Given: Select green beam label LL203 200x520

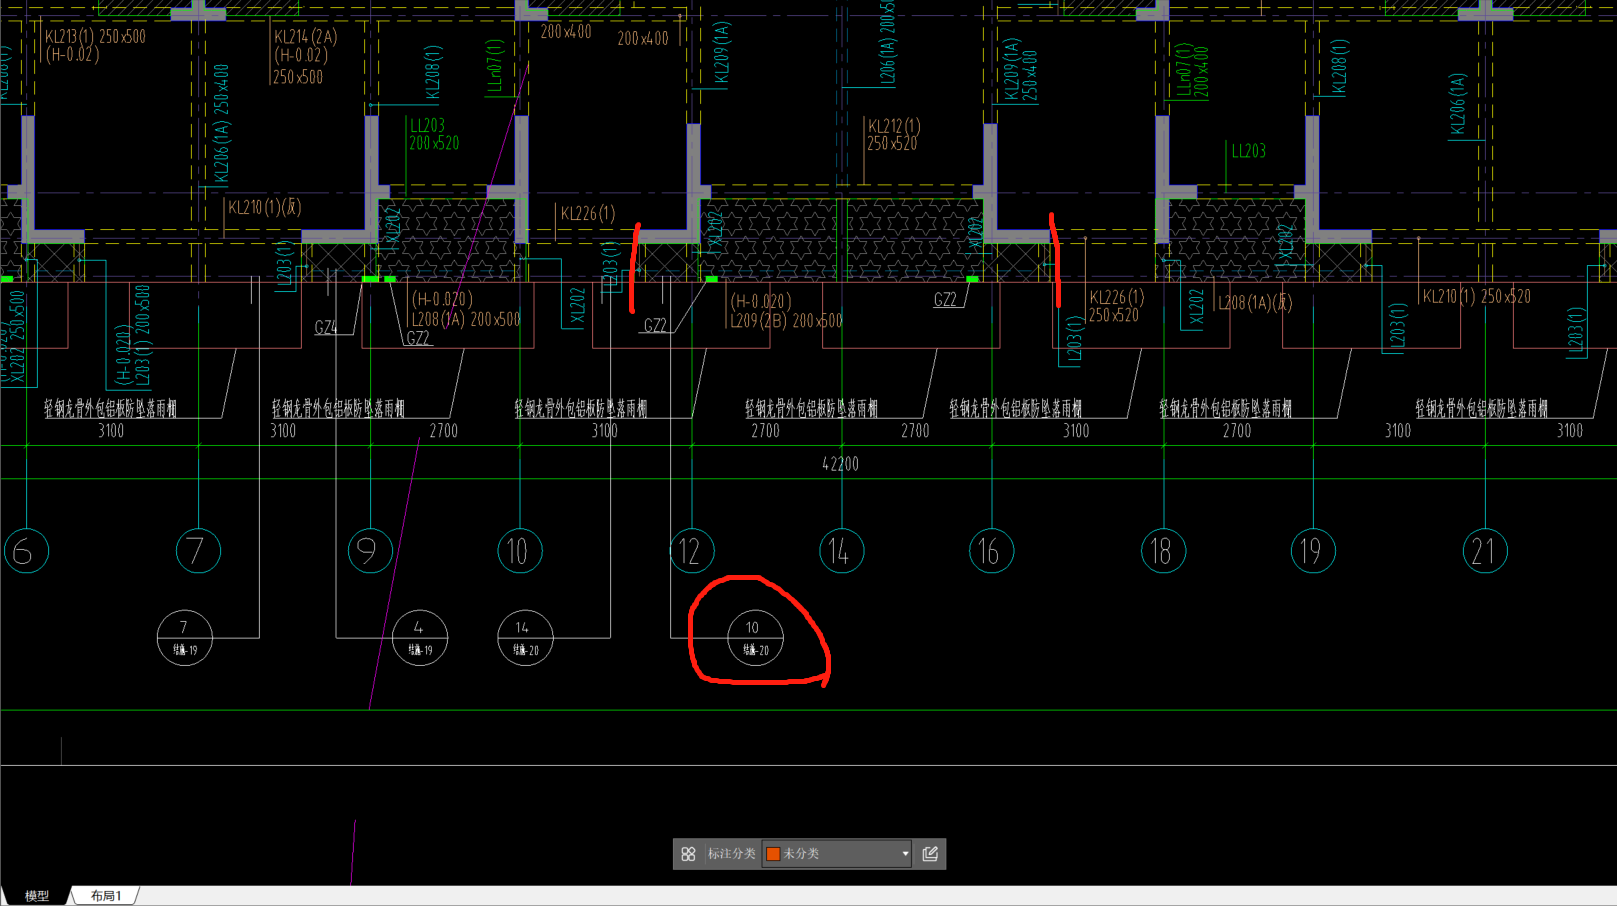Looking at the screenshot, I should 433,135.
